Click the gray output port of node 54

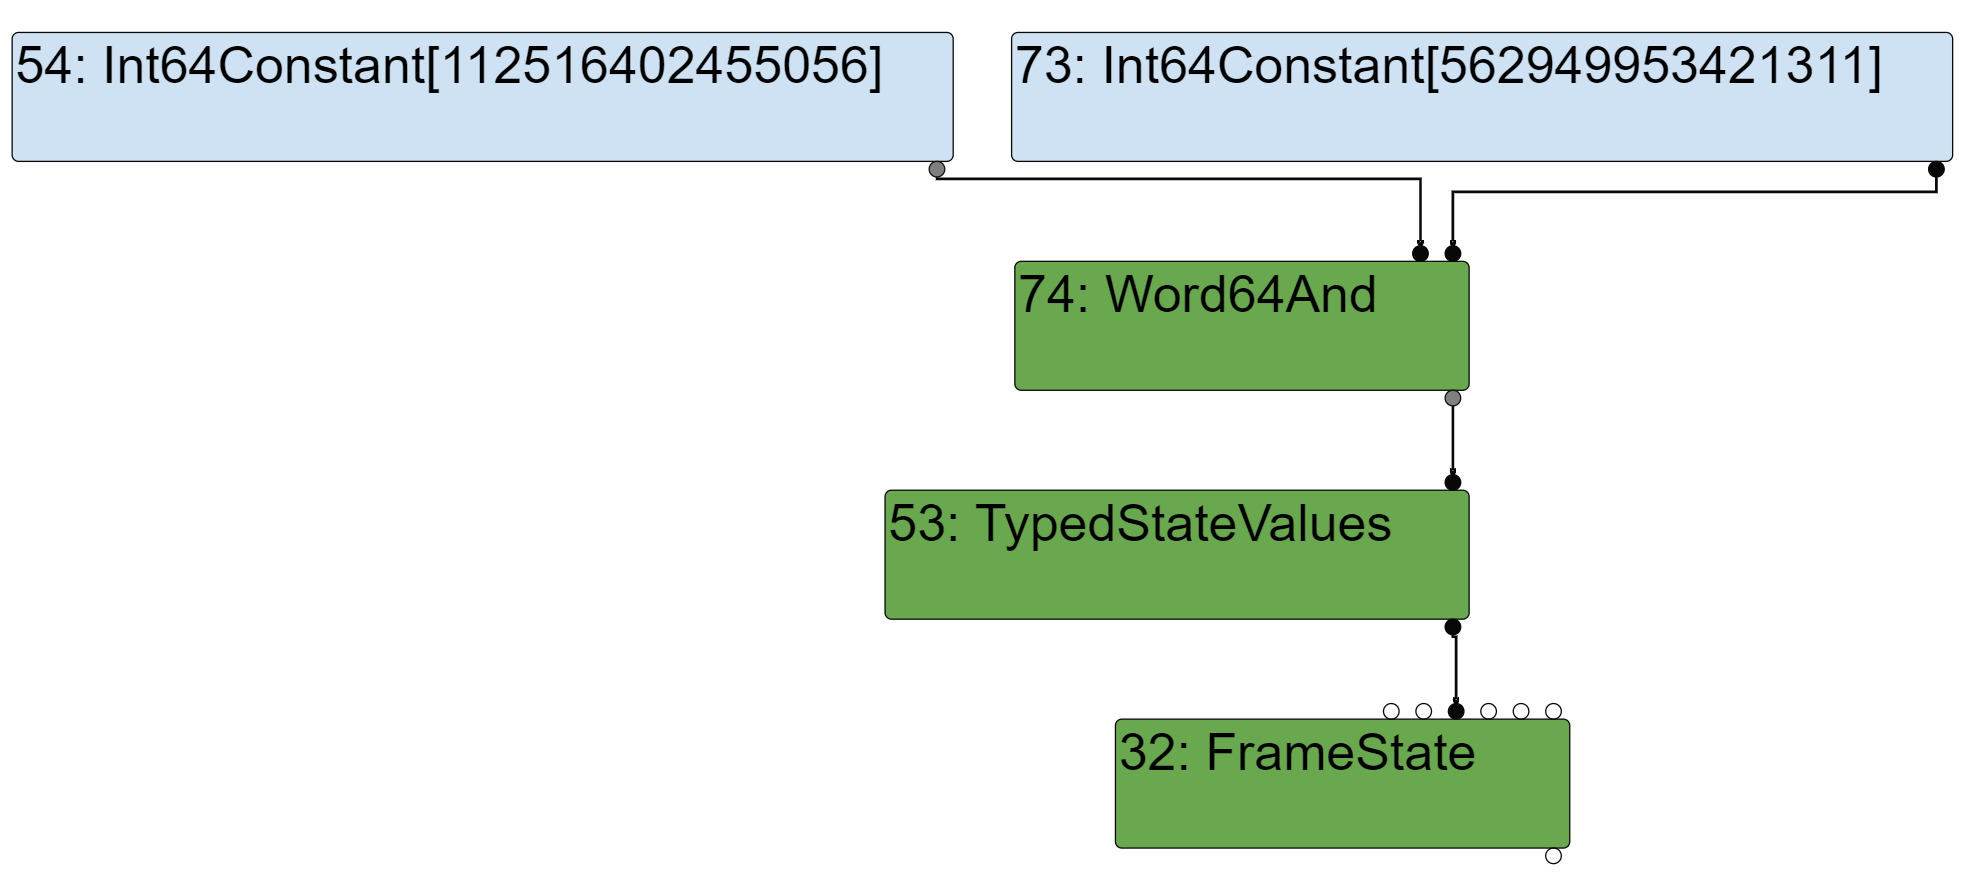(x=937, y=169)
